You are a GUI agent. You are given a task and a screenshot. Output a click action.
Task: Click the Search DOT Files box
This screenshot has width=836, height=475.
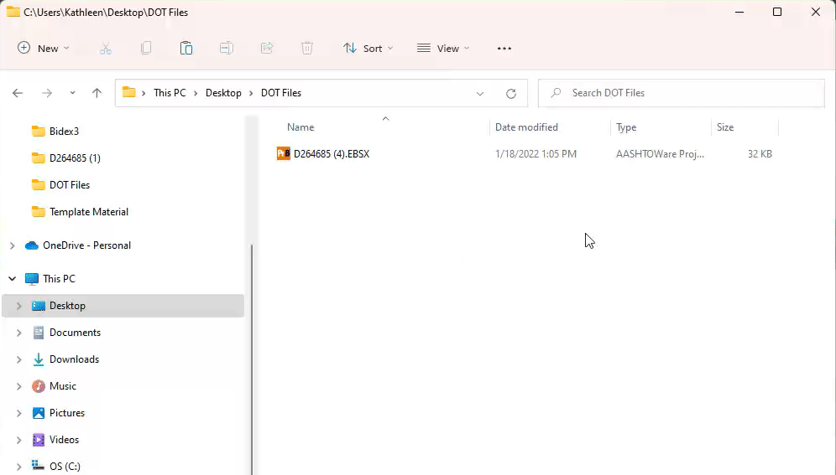pos(681,93)
